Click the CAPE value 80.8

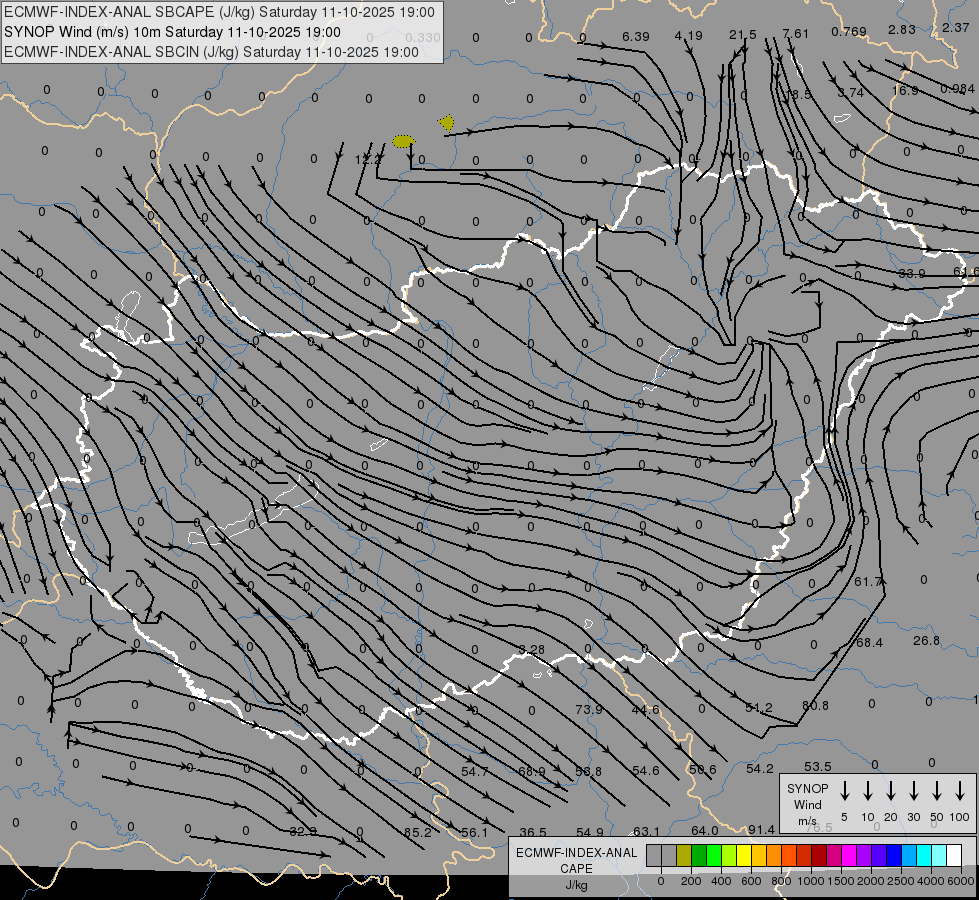point(815,706)
